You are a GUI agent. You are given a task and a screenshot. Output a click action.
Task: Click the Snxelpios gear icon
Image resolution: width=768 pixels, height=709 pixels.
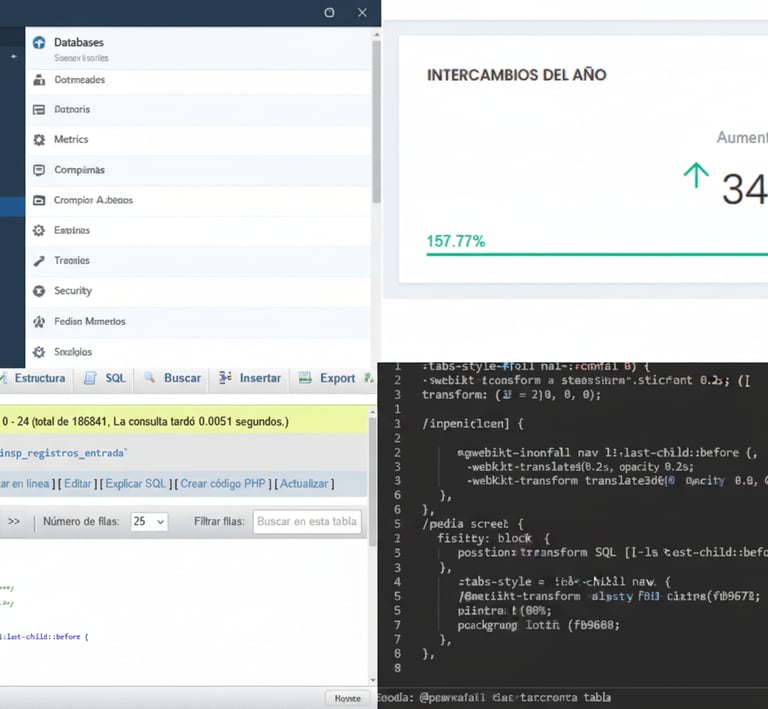(x=39, y=352)
